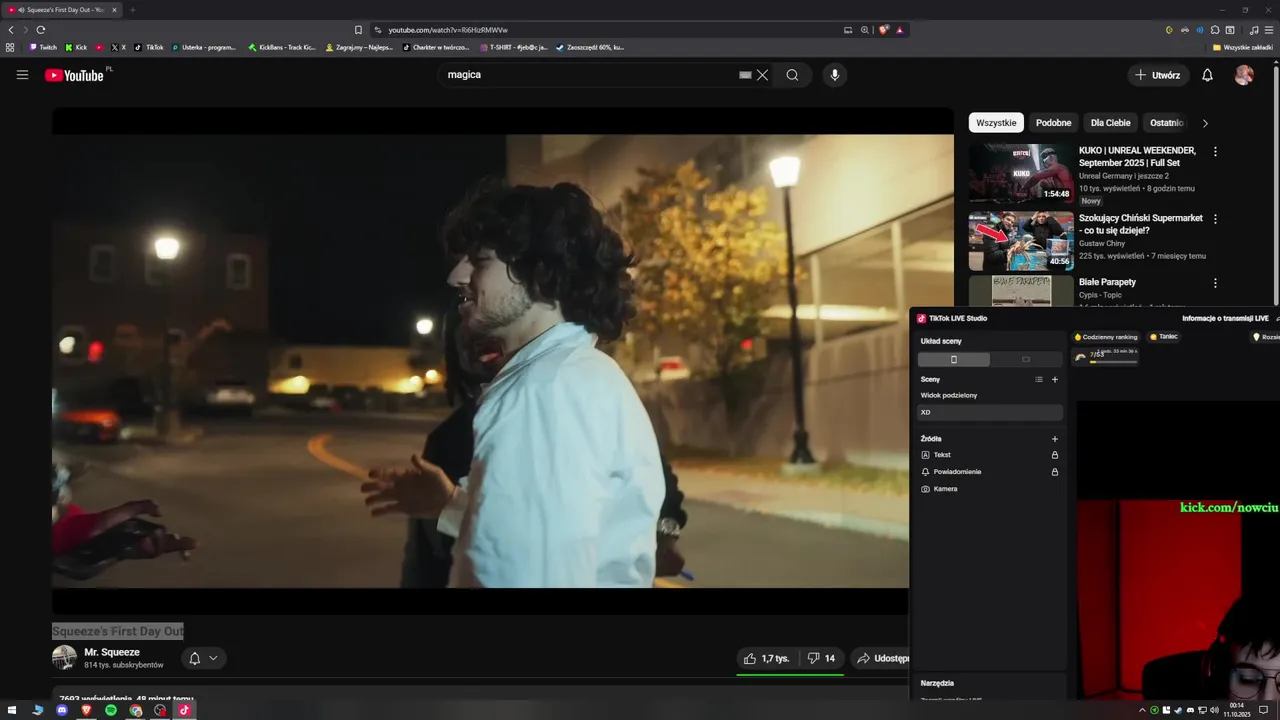Like the video with thumbs up
The height and width of the screenshot is (720, 1280).
[766, 658]
